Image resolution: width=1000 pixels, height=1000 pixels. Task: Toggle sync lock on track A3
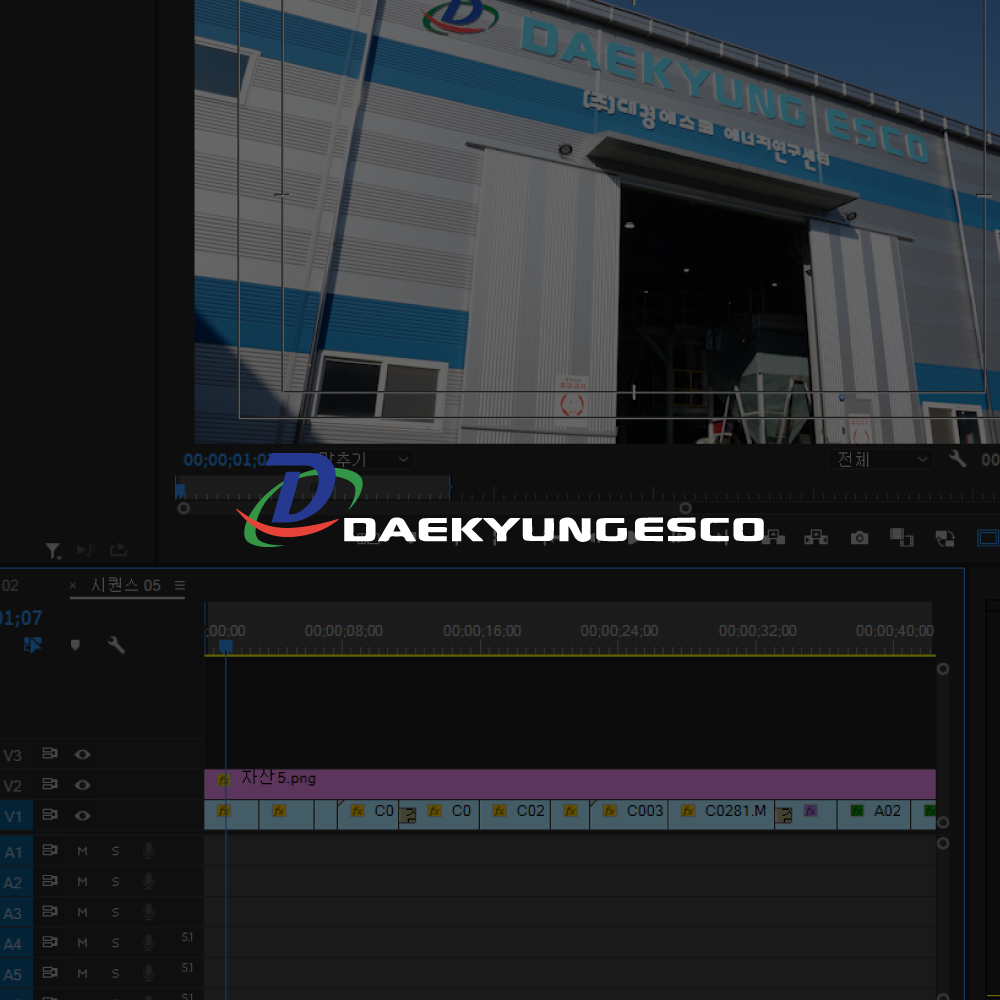tap(50, 911)
